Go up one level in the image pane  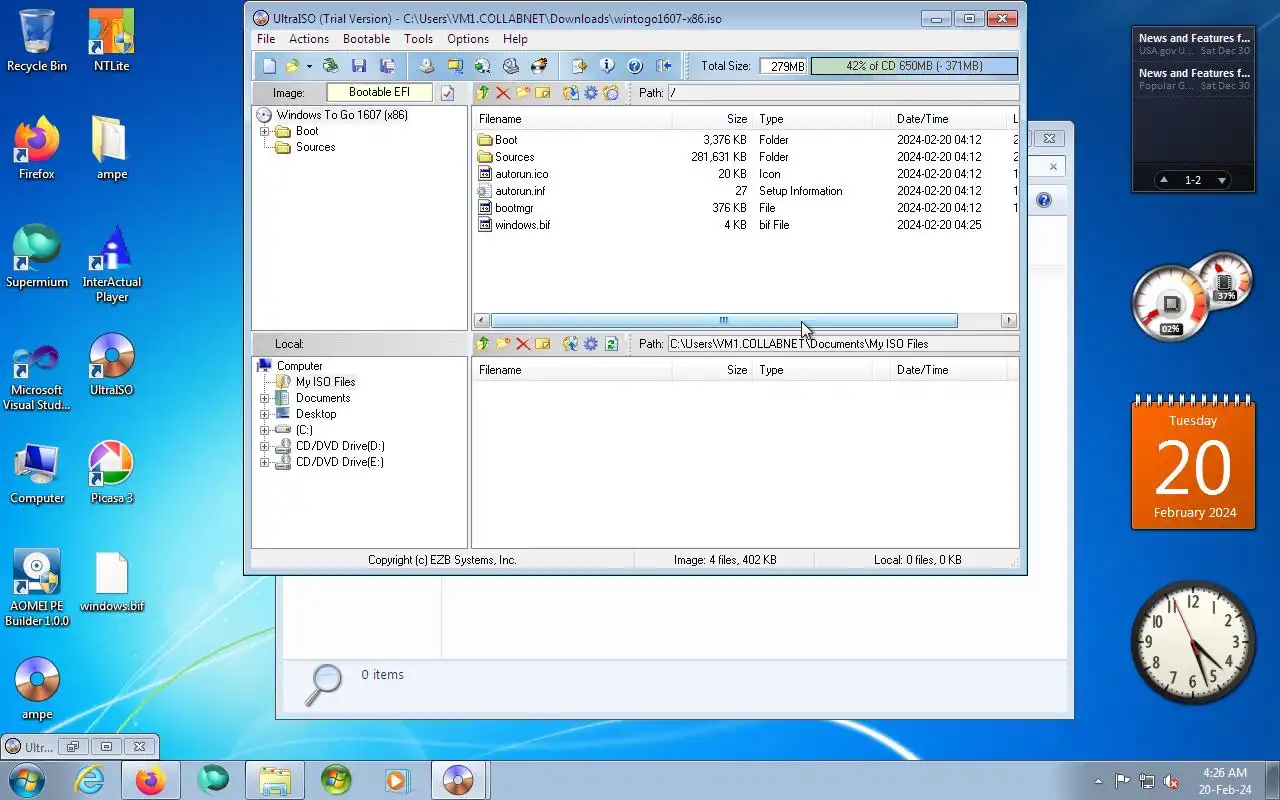483,93
